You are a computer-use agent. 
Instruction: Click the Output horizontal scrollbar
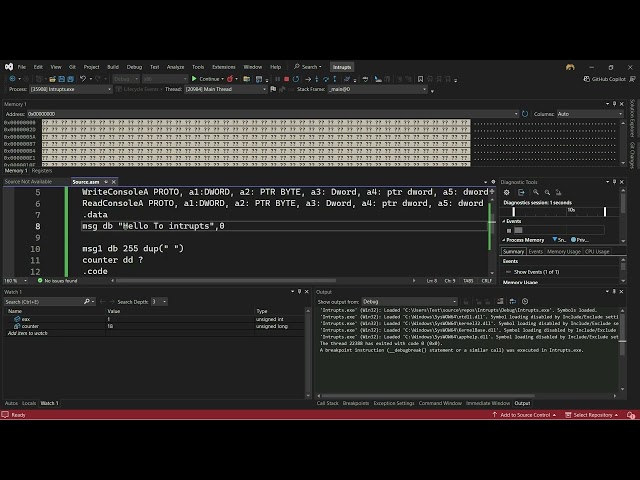[x=429, y=396]
